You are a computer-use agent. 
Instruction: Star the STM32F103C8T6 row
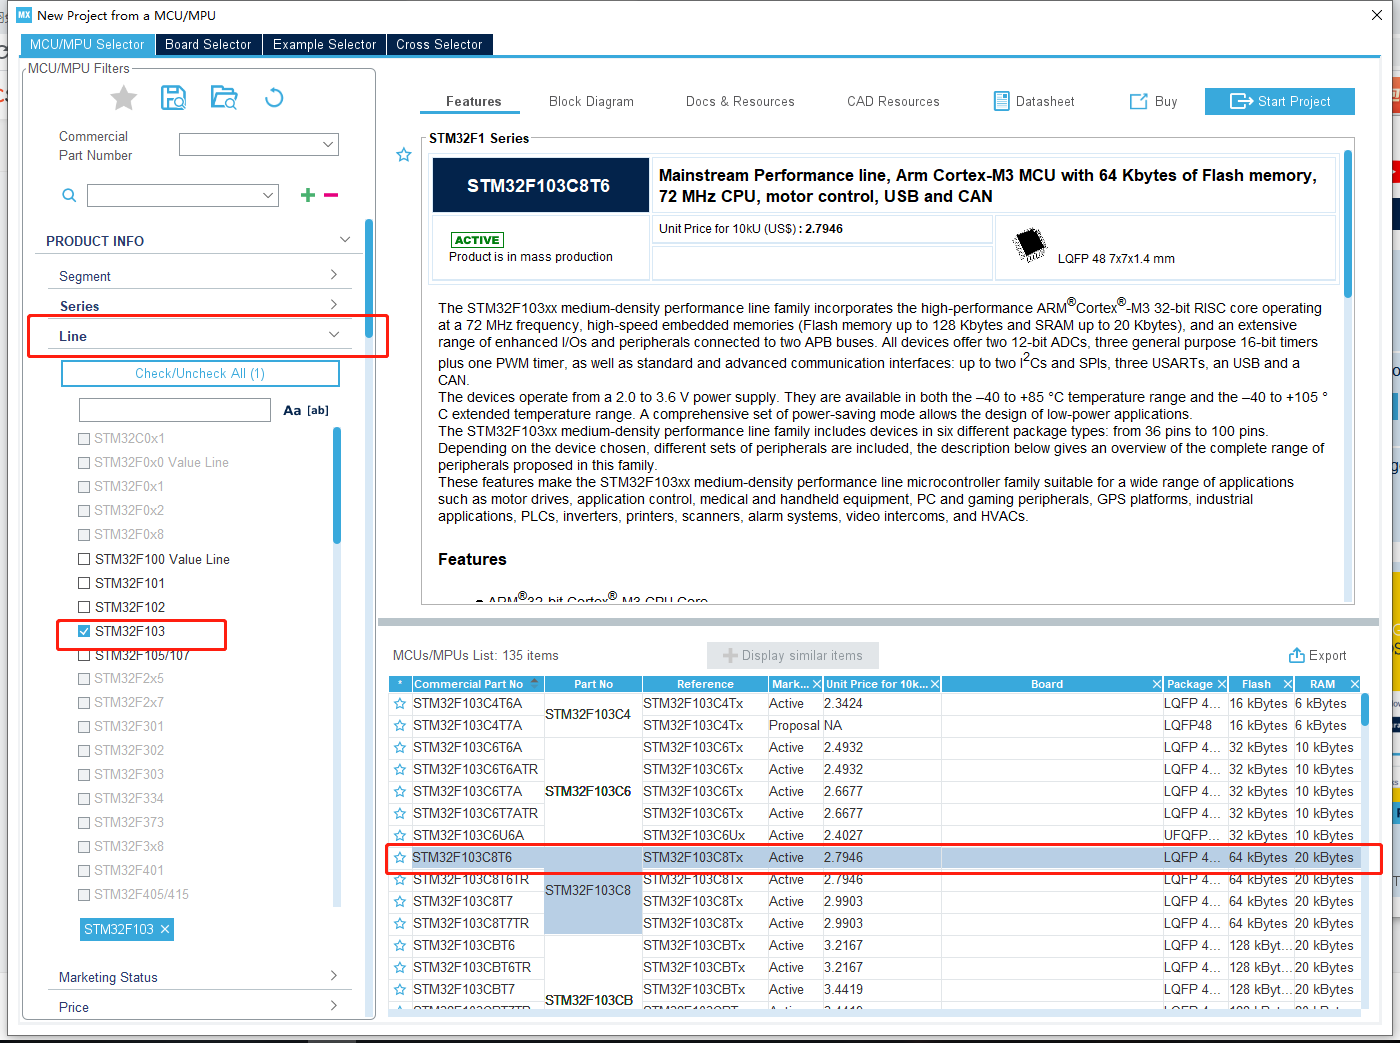tap(400, 857)
